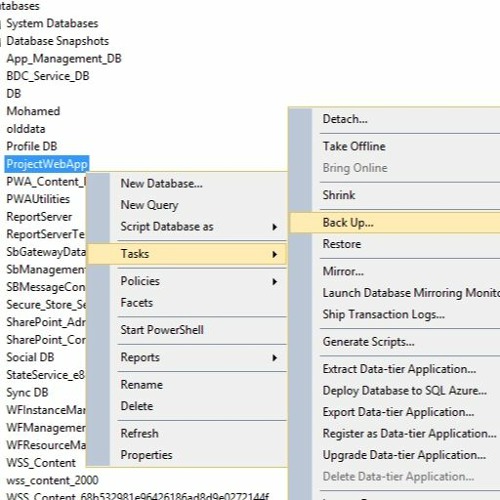Viewport: 500px width, 500px height.
Task: Select Profile DB database
Action: (x=32, y=146)
